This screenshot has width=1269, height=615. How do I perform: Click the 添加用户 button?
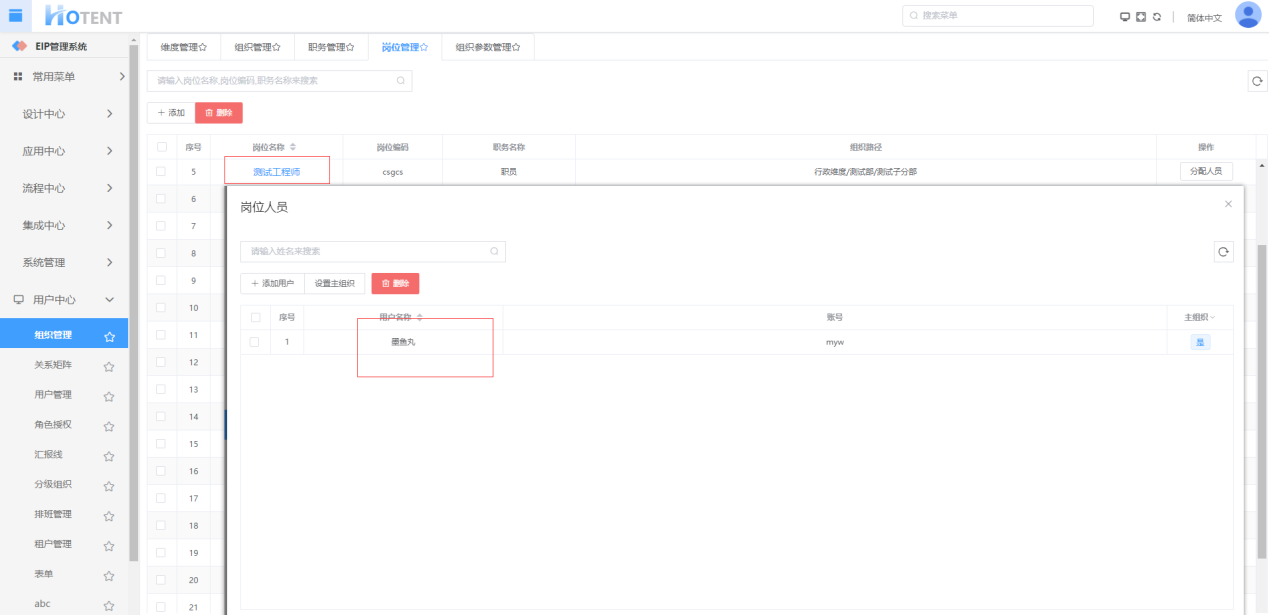point(272,284)
